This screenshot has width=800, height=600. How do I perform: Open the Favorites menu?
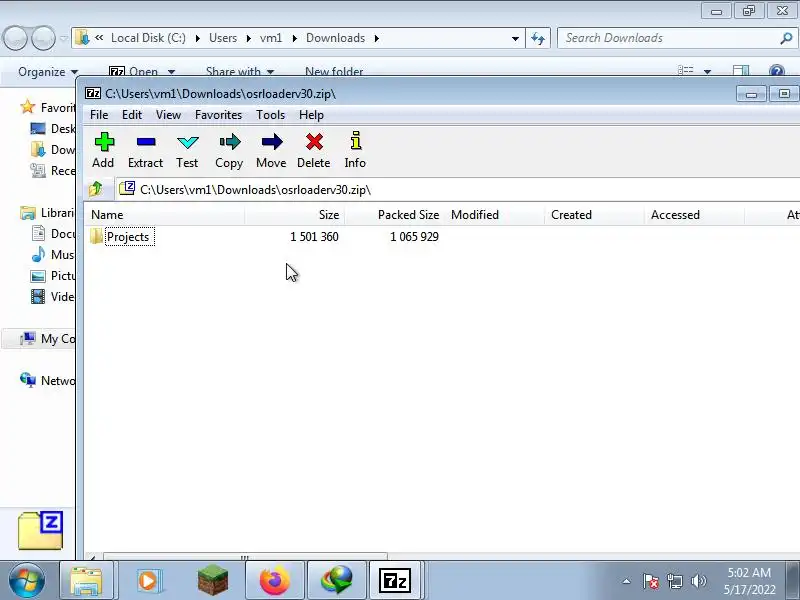pyautogui.click(x=218, y=115)
